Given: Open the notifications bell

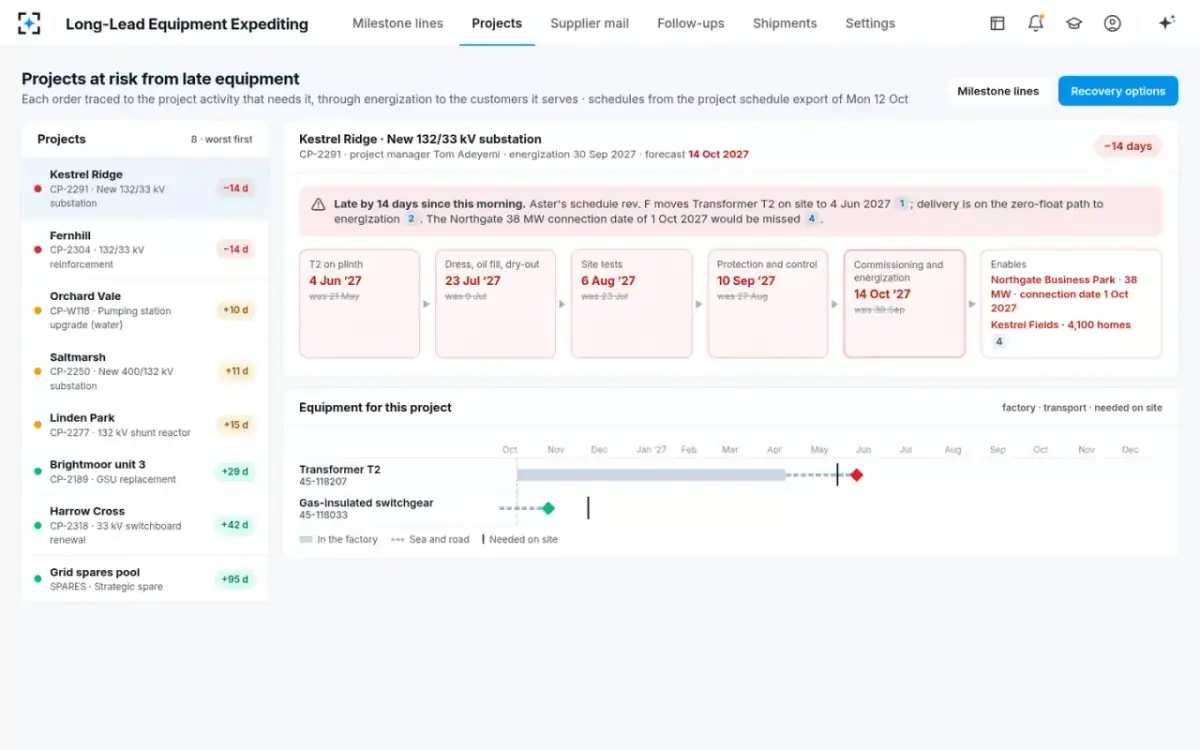Looking at the screenshot, I should tap(1036, 23).
